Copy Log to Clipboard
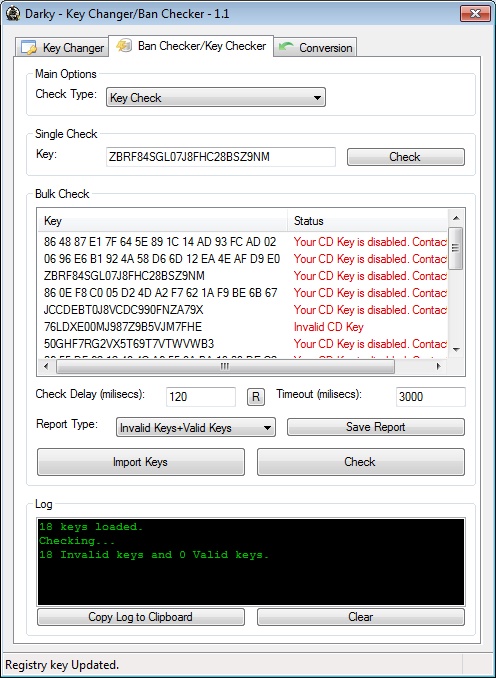Image resolution: width=496 pixels, height=678 pixels. click(x=141, y=617)
